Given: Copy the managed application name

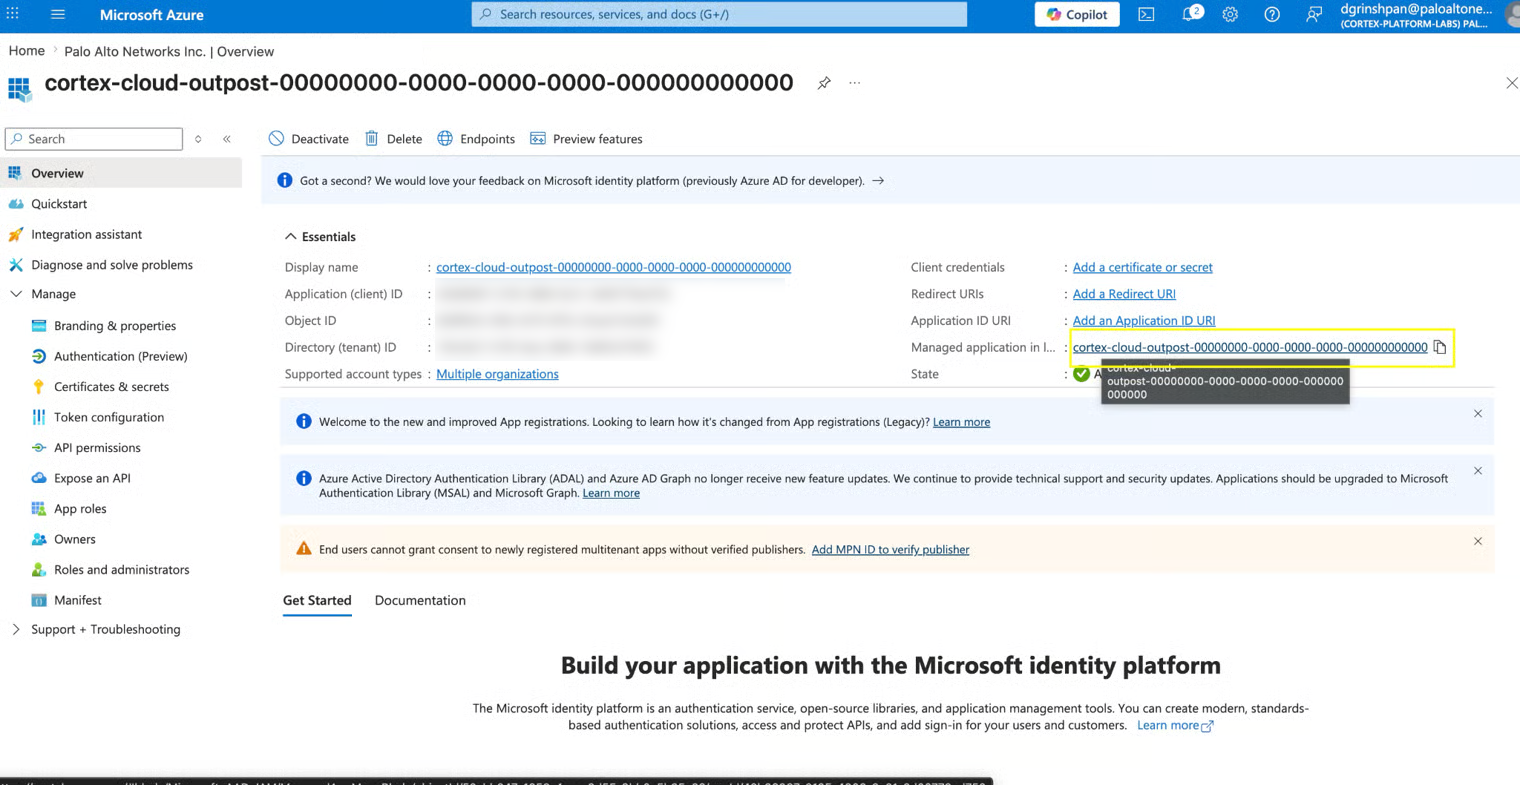Looking at the screenshot, I should (1440, 347).
